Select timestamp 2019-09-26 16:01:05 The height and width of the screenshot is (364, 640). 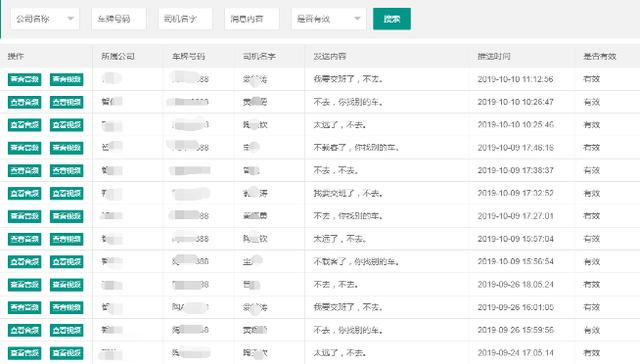[516, 307]
